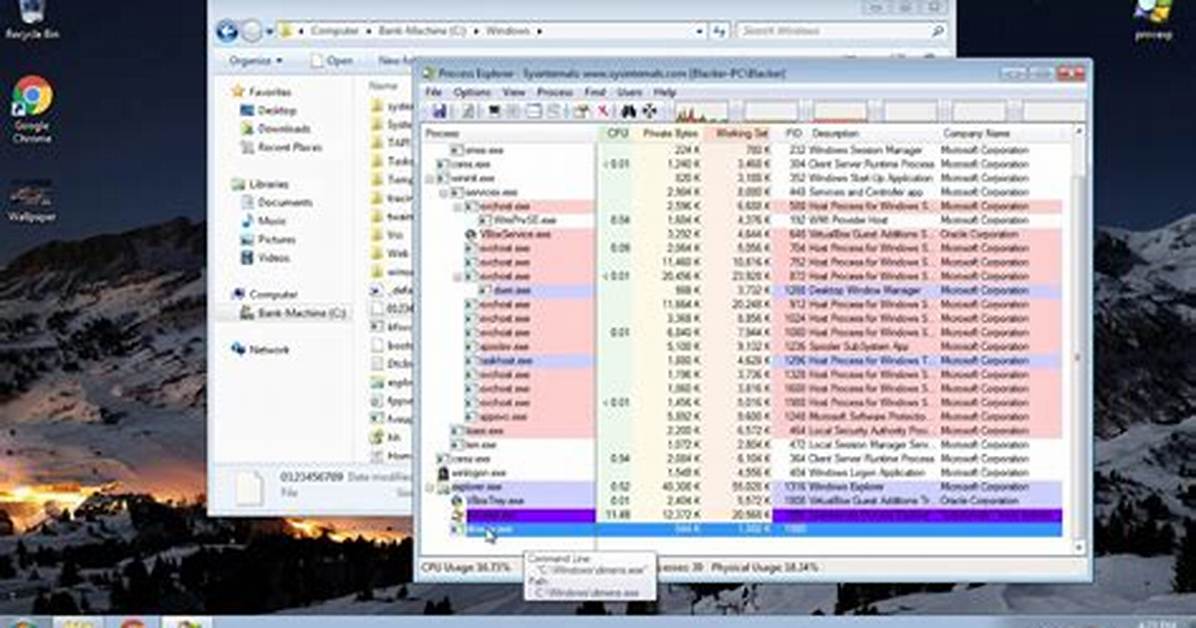Click the process list scrollbar up arrow
This screenshot has height=628, width=1196.
tap(1078, 133)
